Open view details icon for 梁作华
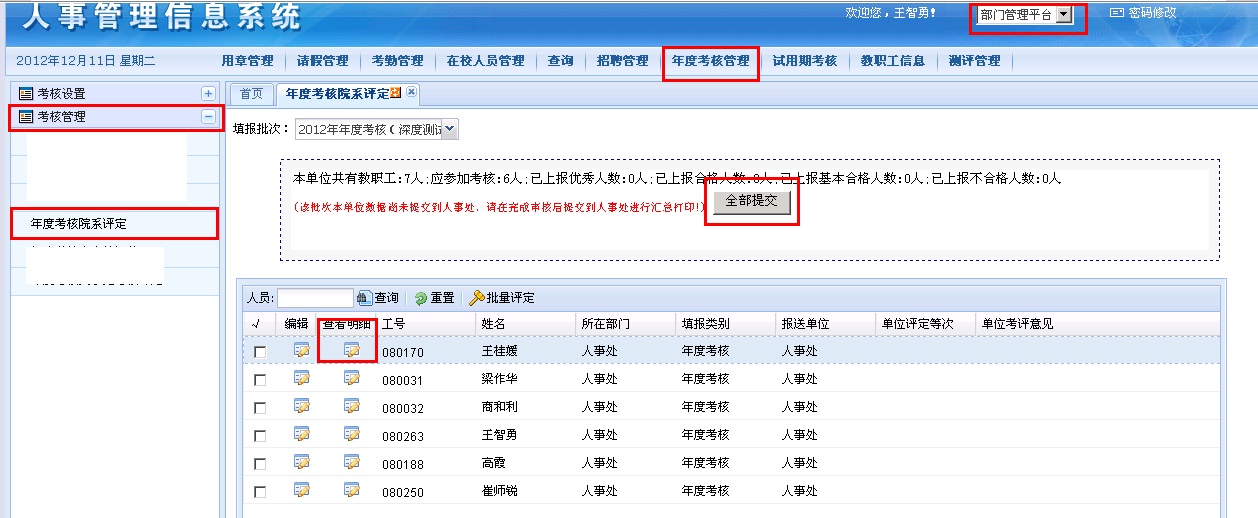This screenshot has height=518, width=1258. tap(351, 378)
